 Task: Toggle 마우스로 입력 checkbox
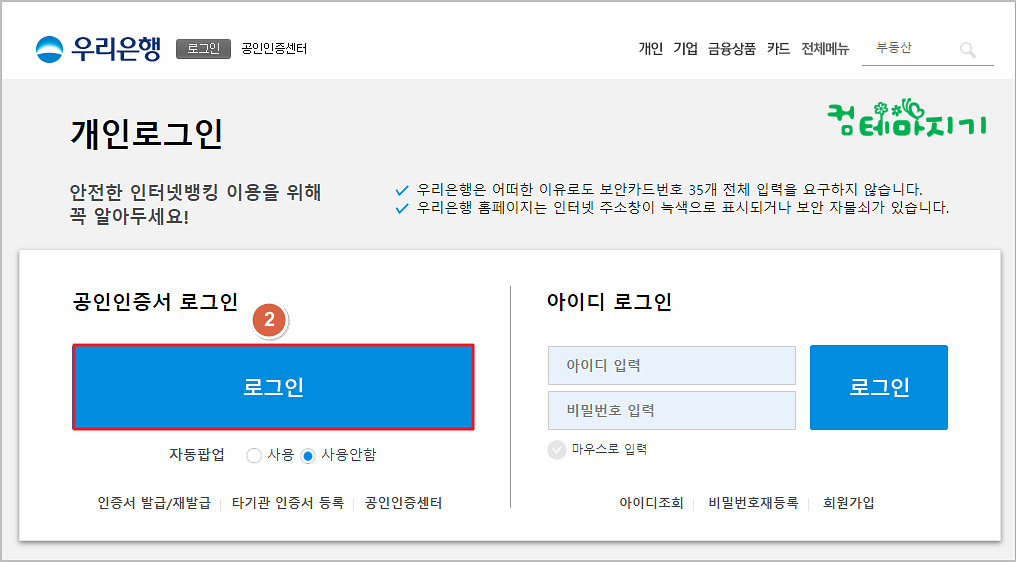pyautogui.click(x=557, y=449)
